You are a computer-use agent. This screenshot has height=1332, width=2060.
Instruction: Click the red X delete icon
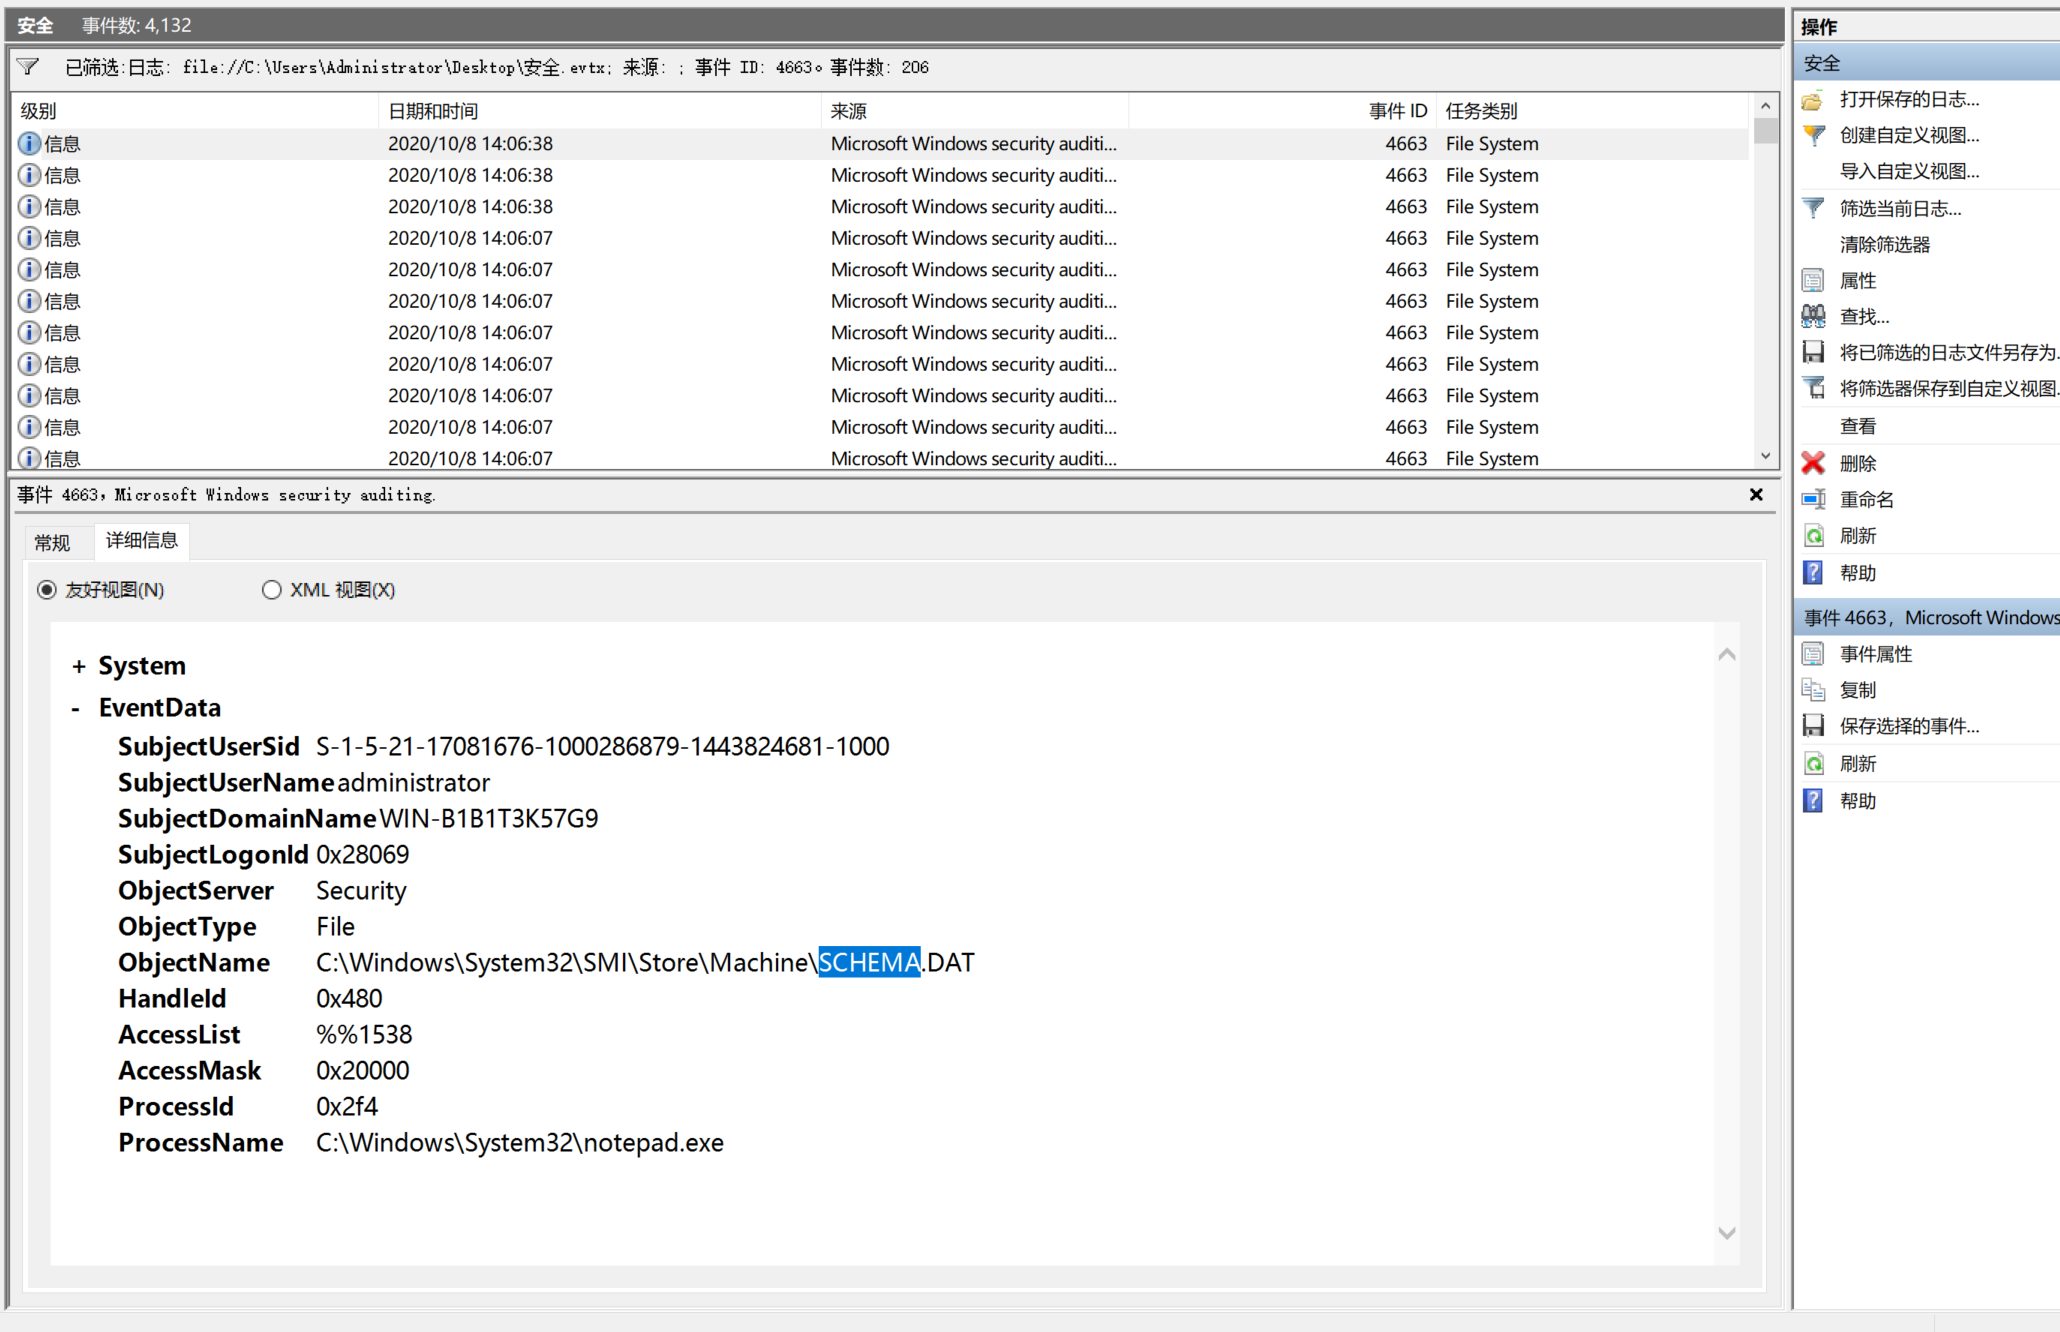(1813, 463)
